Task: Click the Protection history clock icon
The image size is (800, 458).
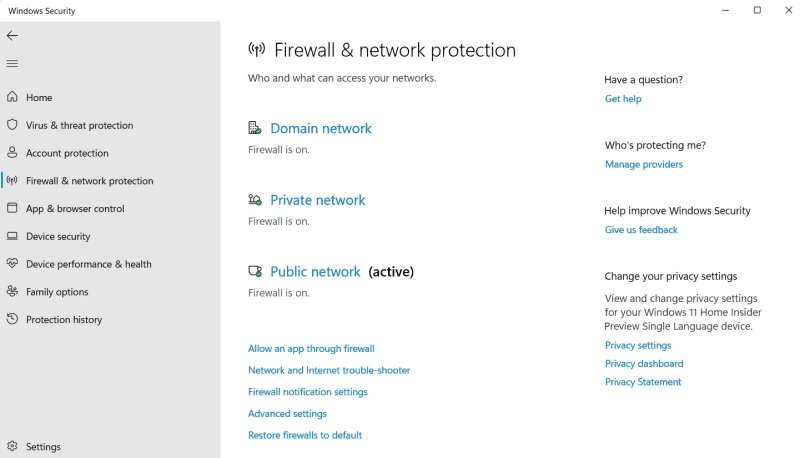Action: pos(12,319)
